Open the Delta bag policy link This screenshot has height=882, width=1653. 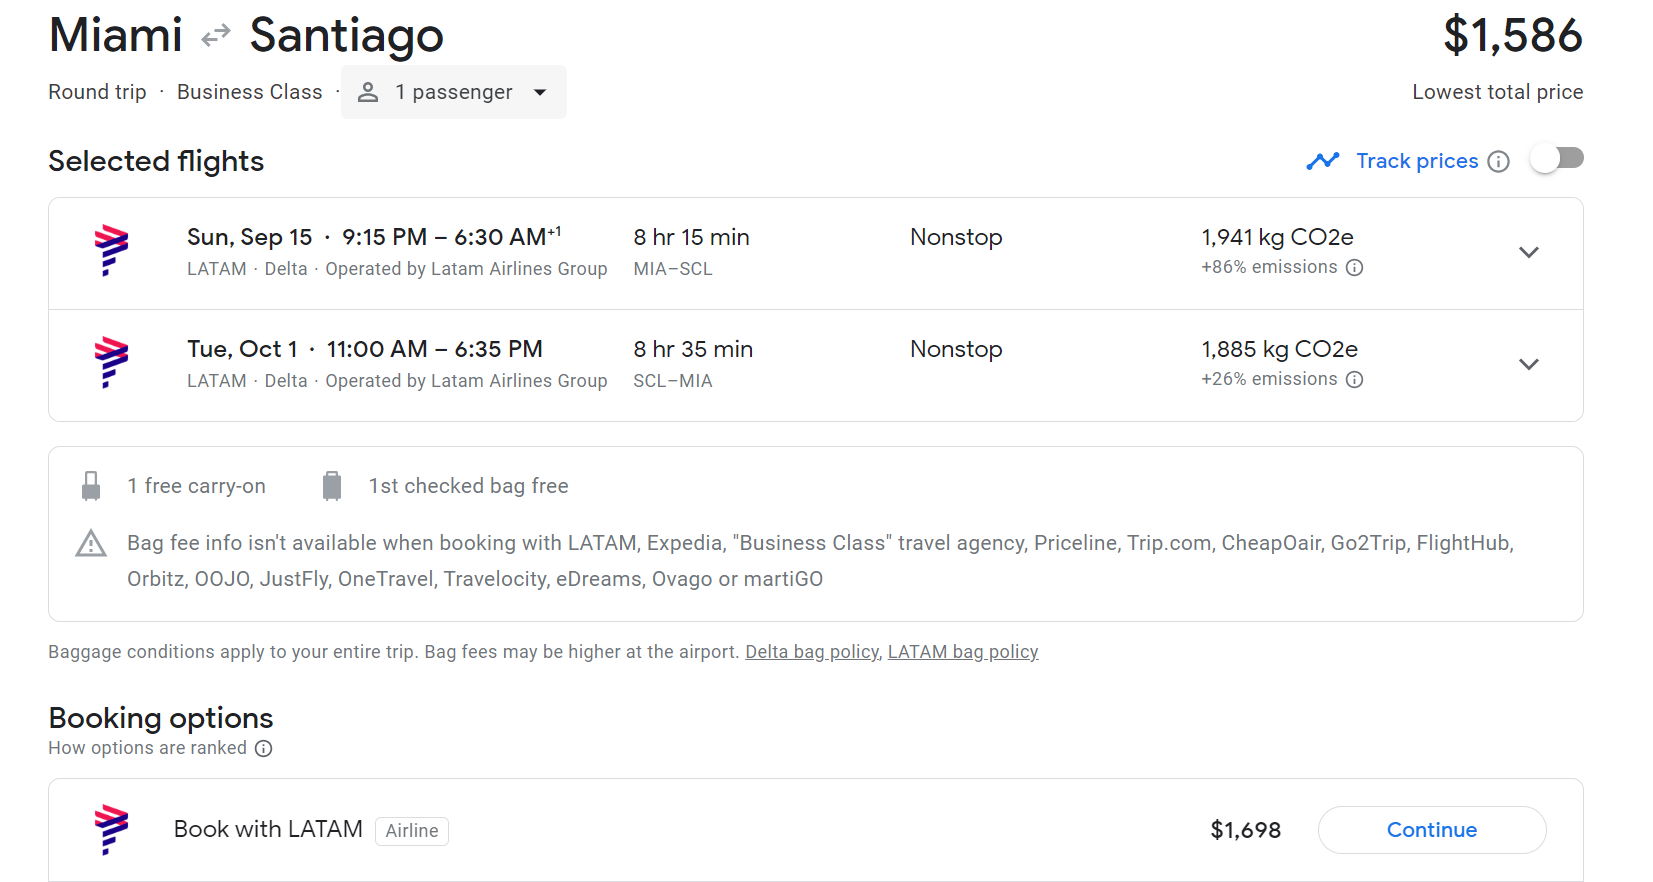(811, 652)
